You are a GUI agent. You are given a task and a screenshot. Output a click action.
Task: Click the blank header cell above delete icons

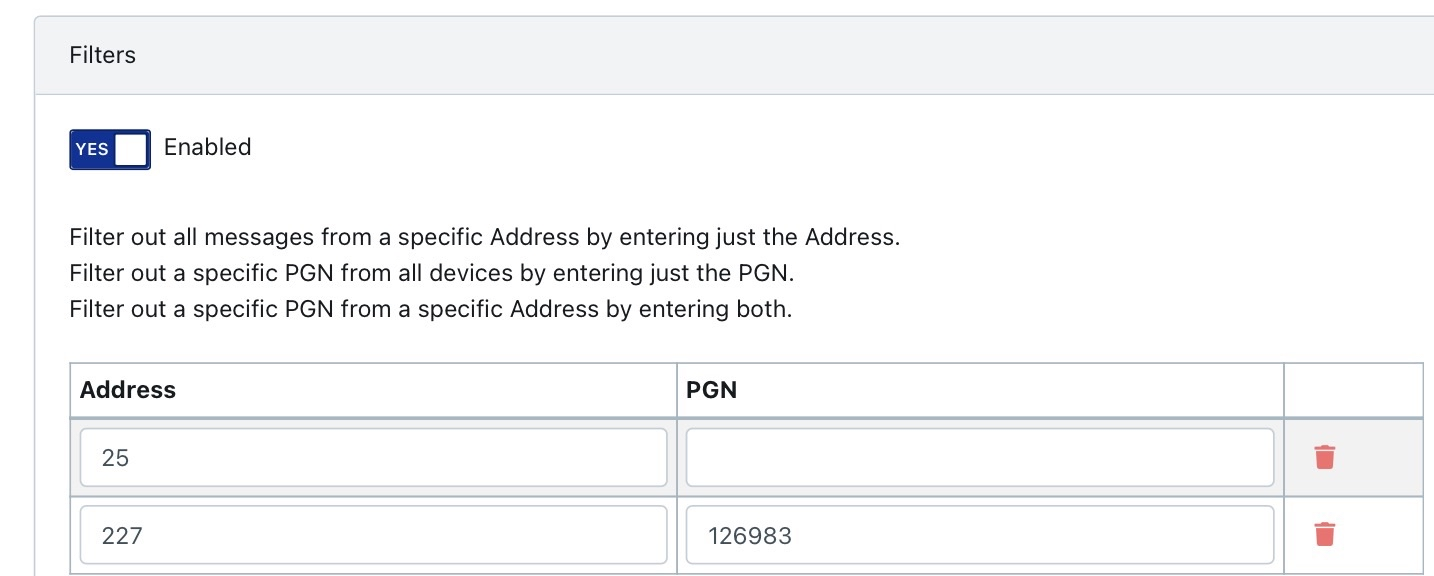[1352, 390]
